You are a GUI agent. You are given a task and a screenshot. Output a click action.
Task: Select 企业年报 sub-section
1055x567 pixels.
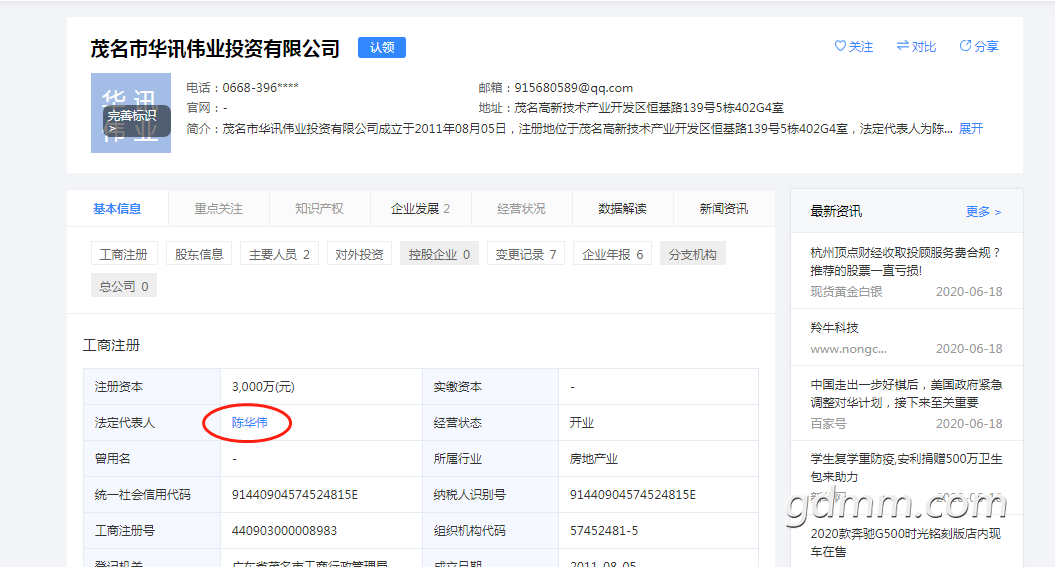click(x=613, y=255)
